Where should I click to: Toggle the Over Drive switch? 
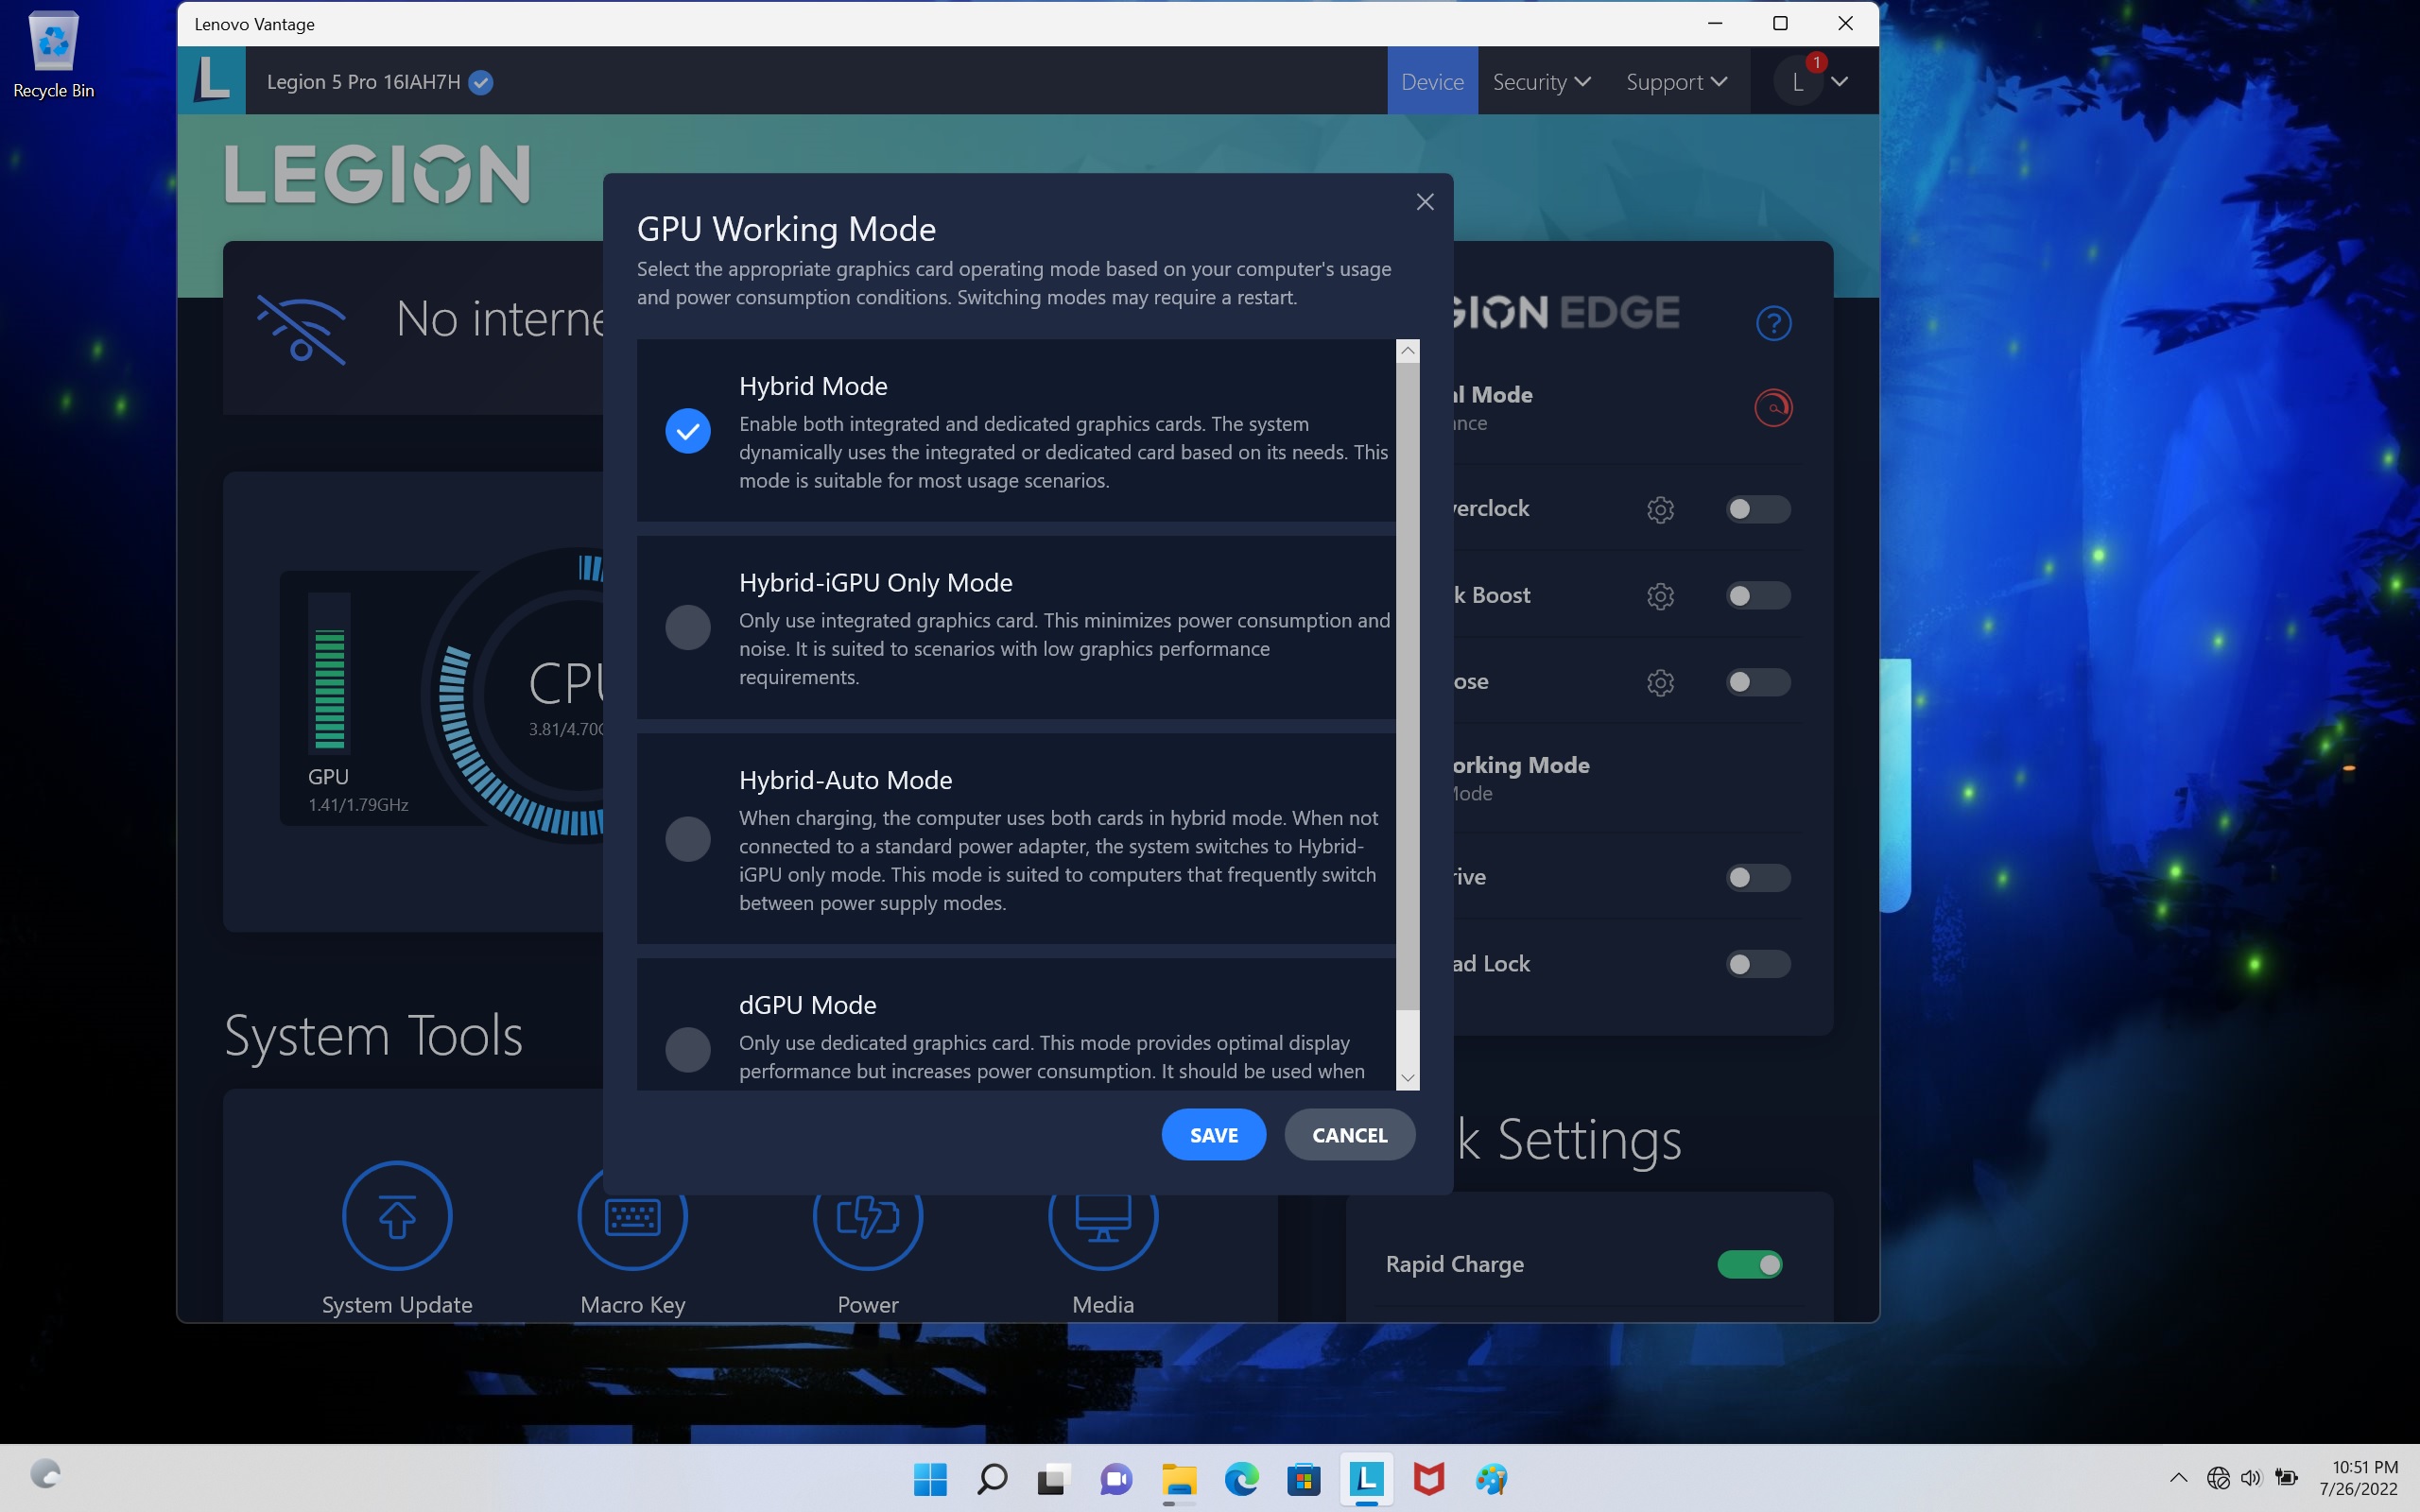(1758, 877)
